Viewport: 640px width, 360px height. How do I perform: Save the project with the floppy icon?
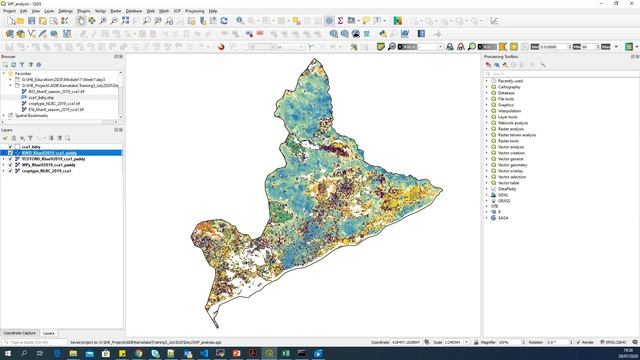31,21
